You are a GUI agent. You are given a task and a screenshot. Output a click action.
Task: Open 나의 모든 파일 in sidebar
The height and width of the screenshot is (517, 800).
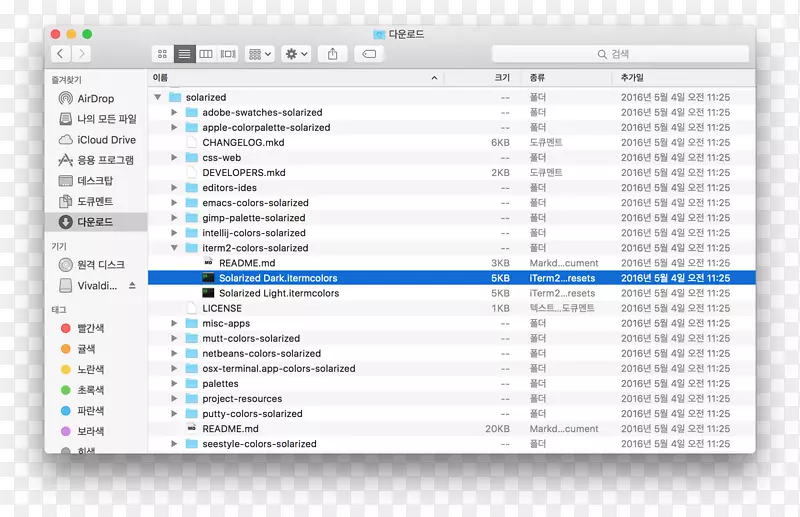coord(97,119)
